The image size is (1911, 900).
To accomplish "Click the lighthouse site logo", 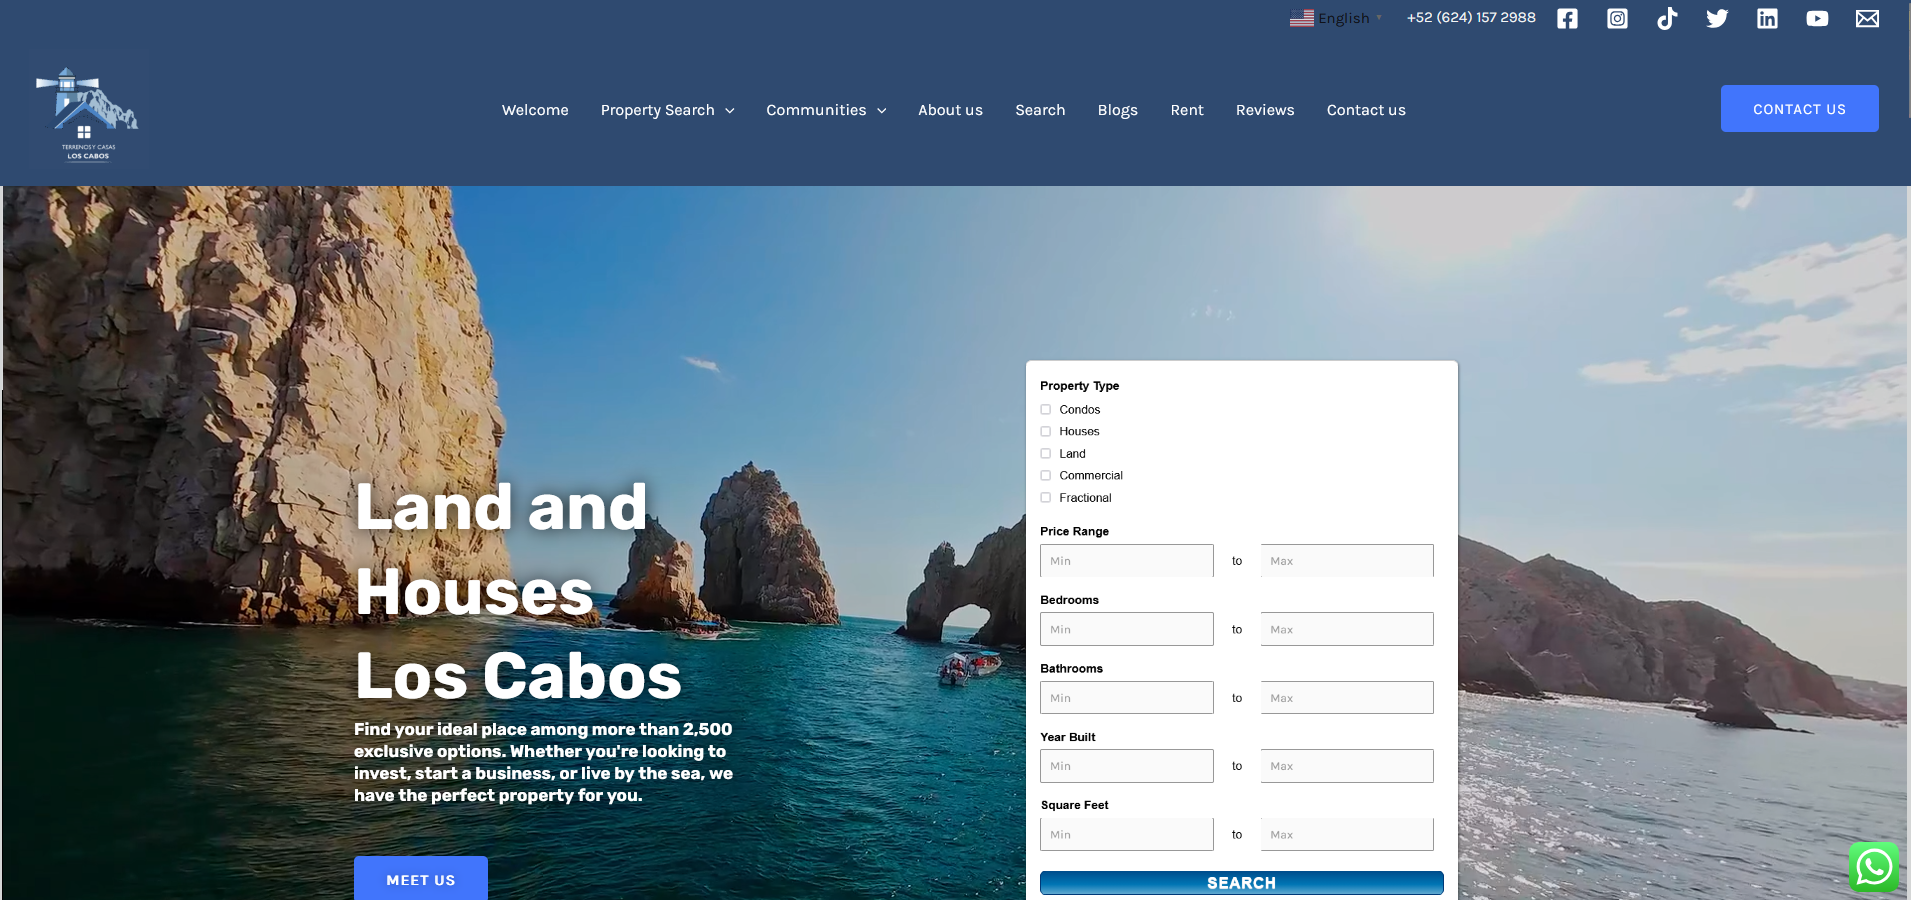I will pos(88,110).
